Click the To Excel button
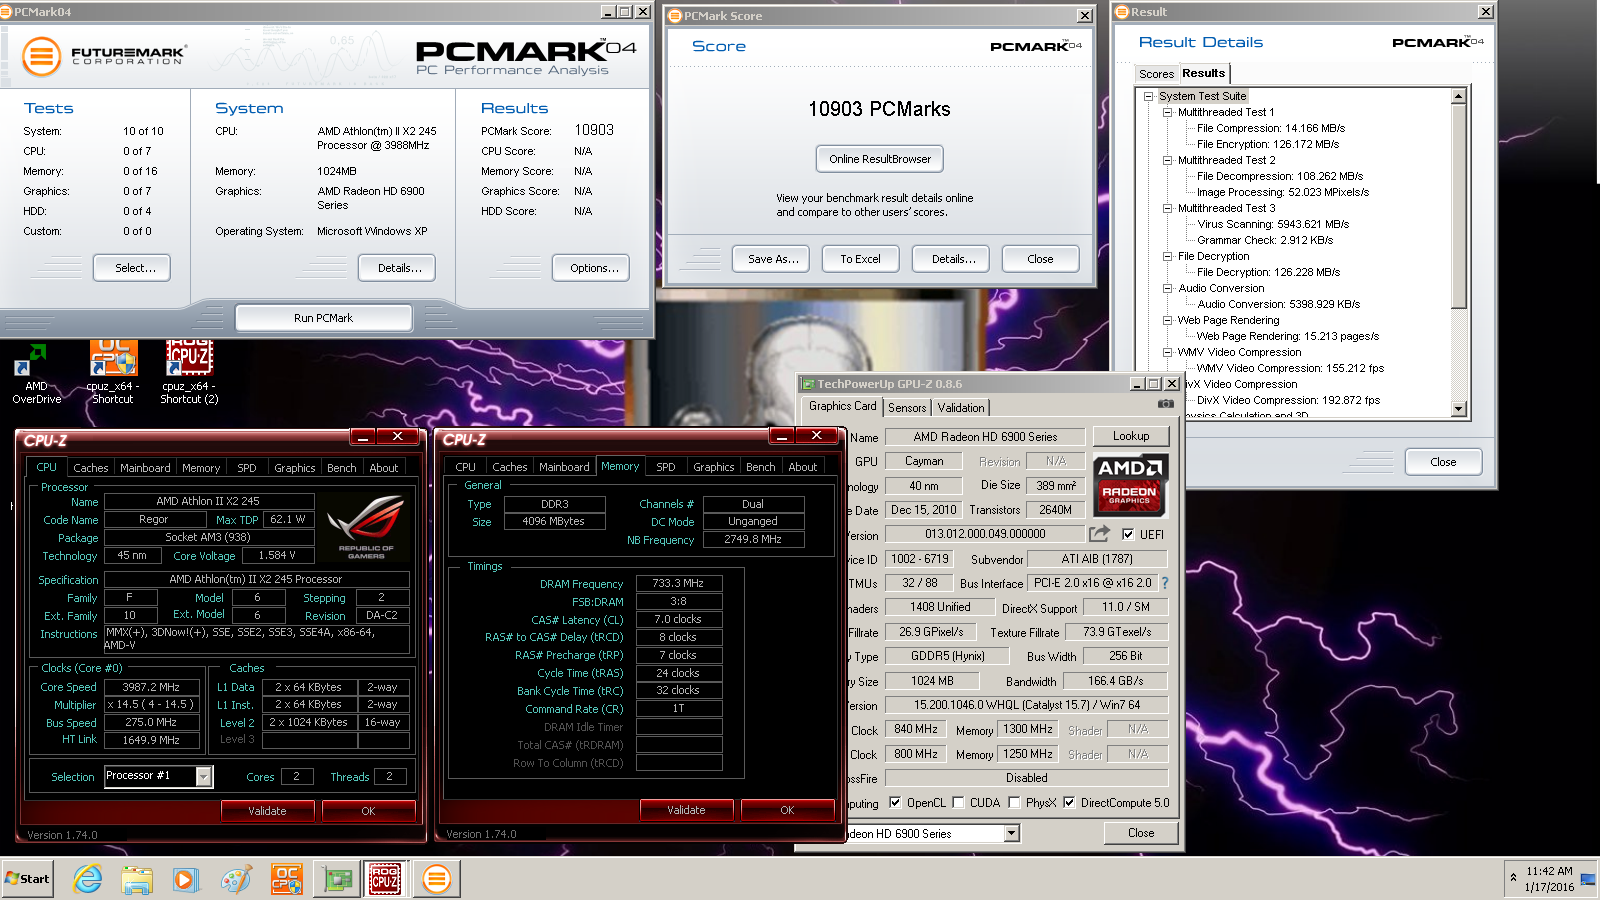 (860, 259)
